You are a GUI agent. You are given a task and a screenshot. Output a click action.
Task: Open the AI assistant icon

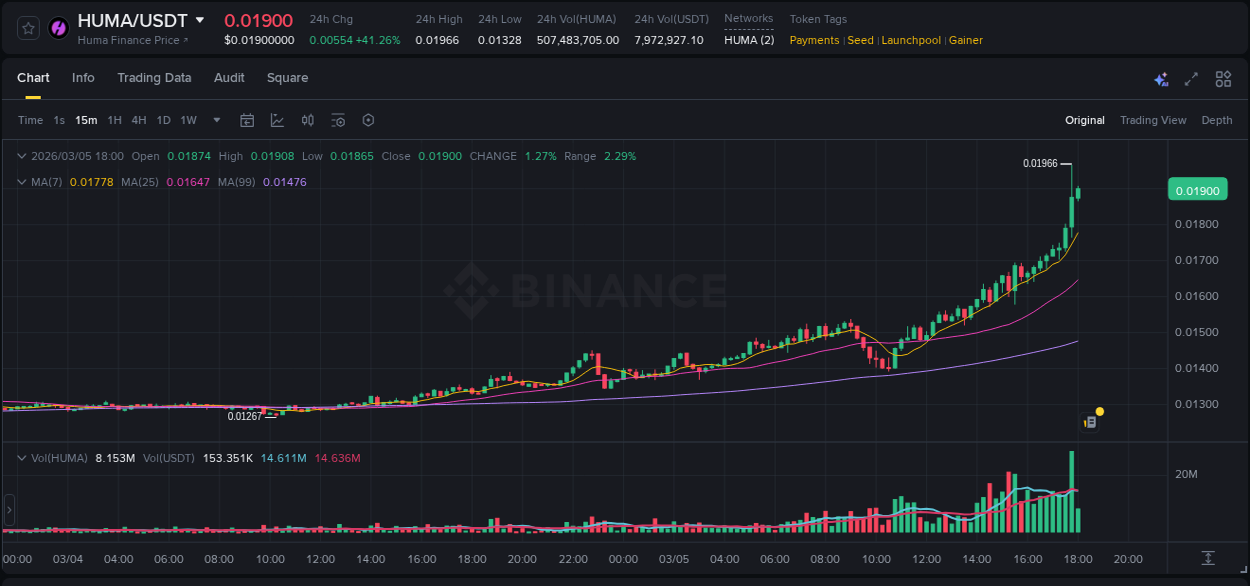(x=1160, y=79)
